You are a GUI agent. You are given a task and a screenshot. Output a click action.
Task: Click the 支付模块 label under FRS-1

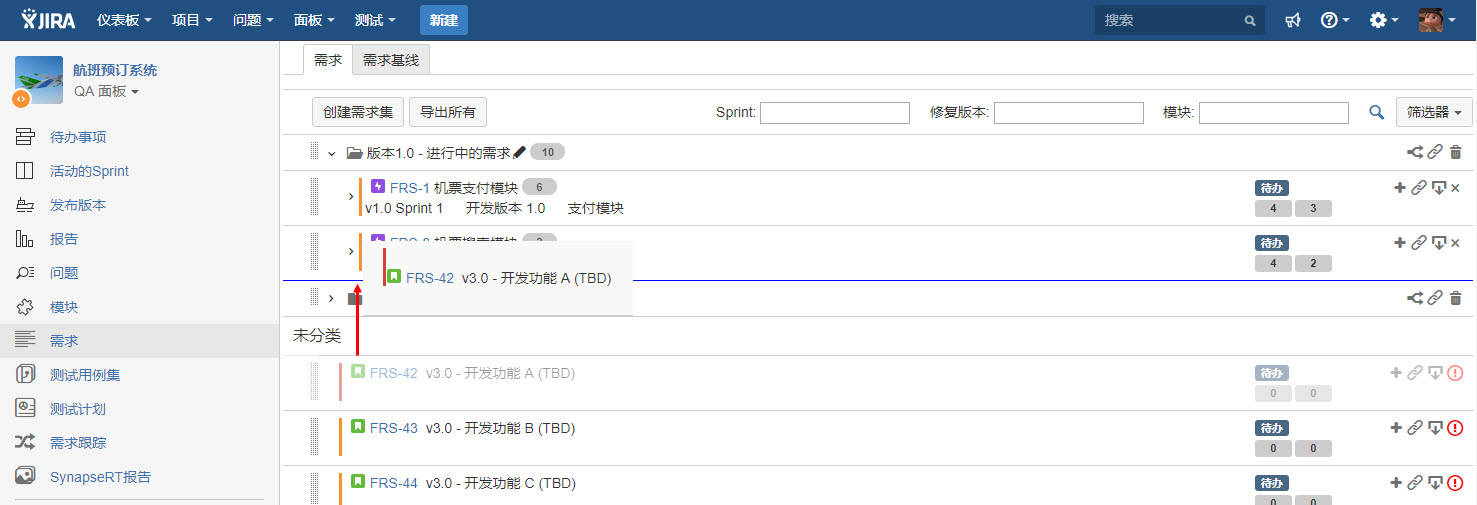tap(596, 208)
